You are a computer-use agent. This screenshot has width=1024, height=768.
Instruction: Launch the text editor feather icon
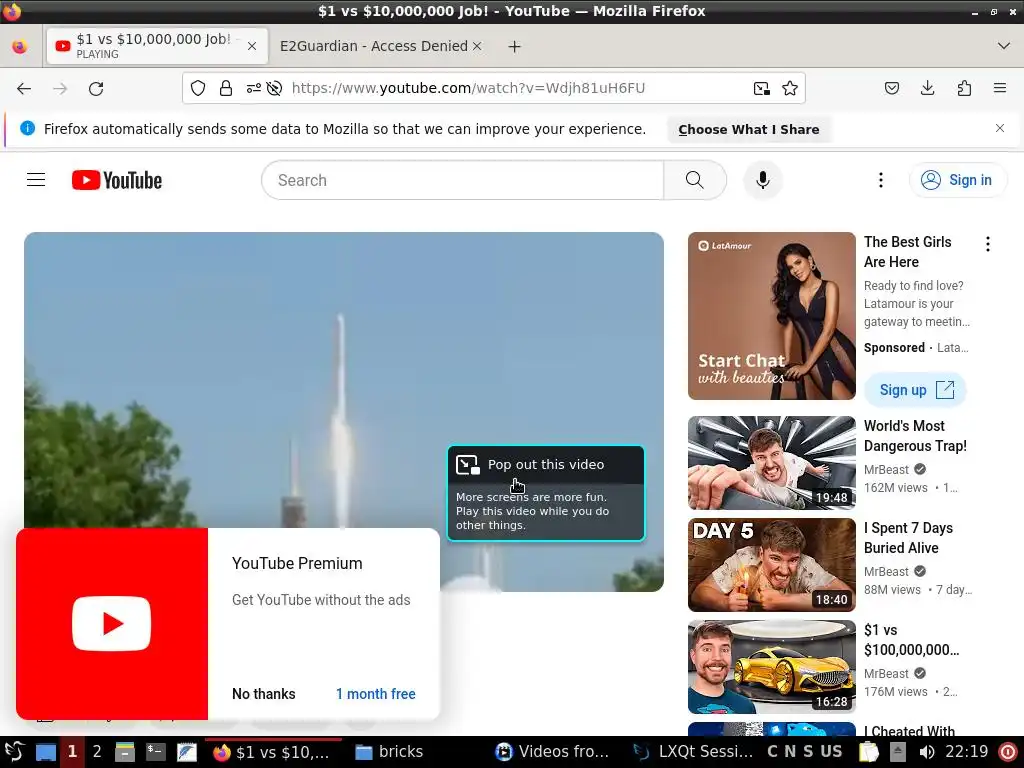pyautogui.click(x=186, y=752)
